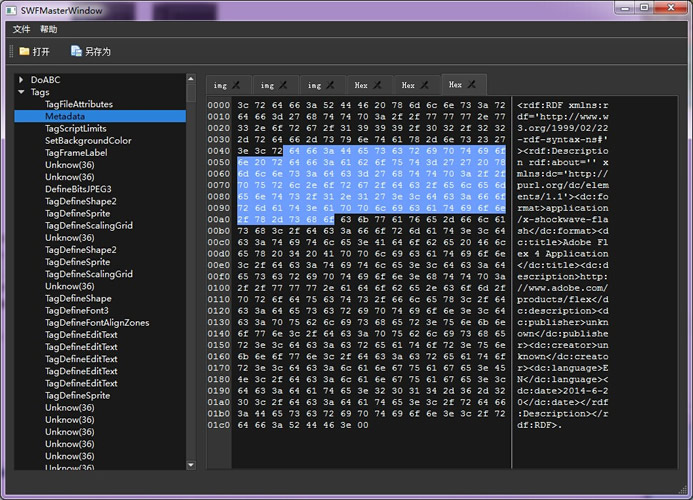Image resolution: width=693 pixels, height=500 pixels.
Task: Click the pin icon on the second img tab
Action: coord(283,85)
